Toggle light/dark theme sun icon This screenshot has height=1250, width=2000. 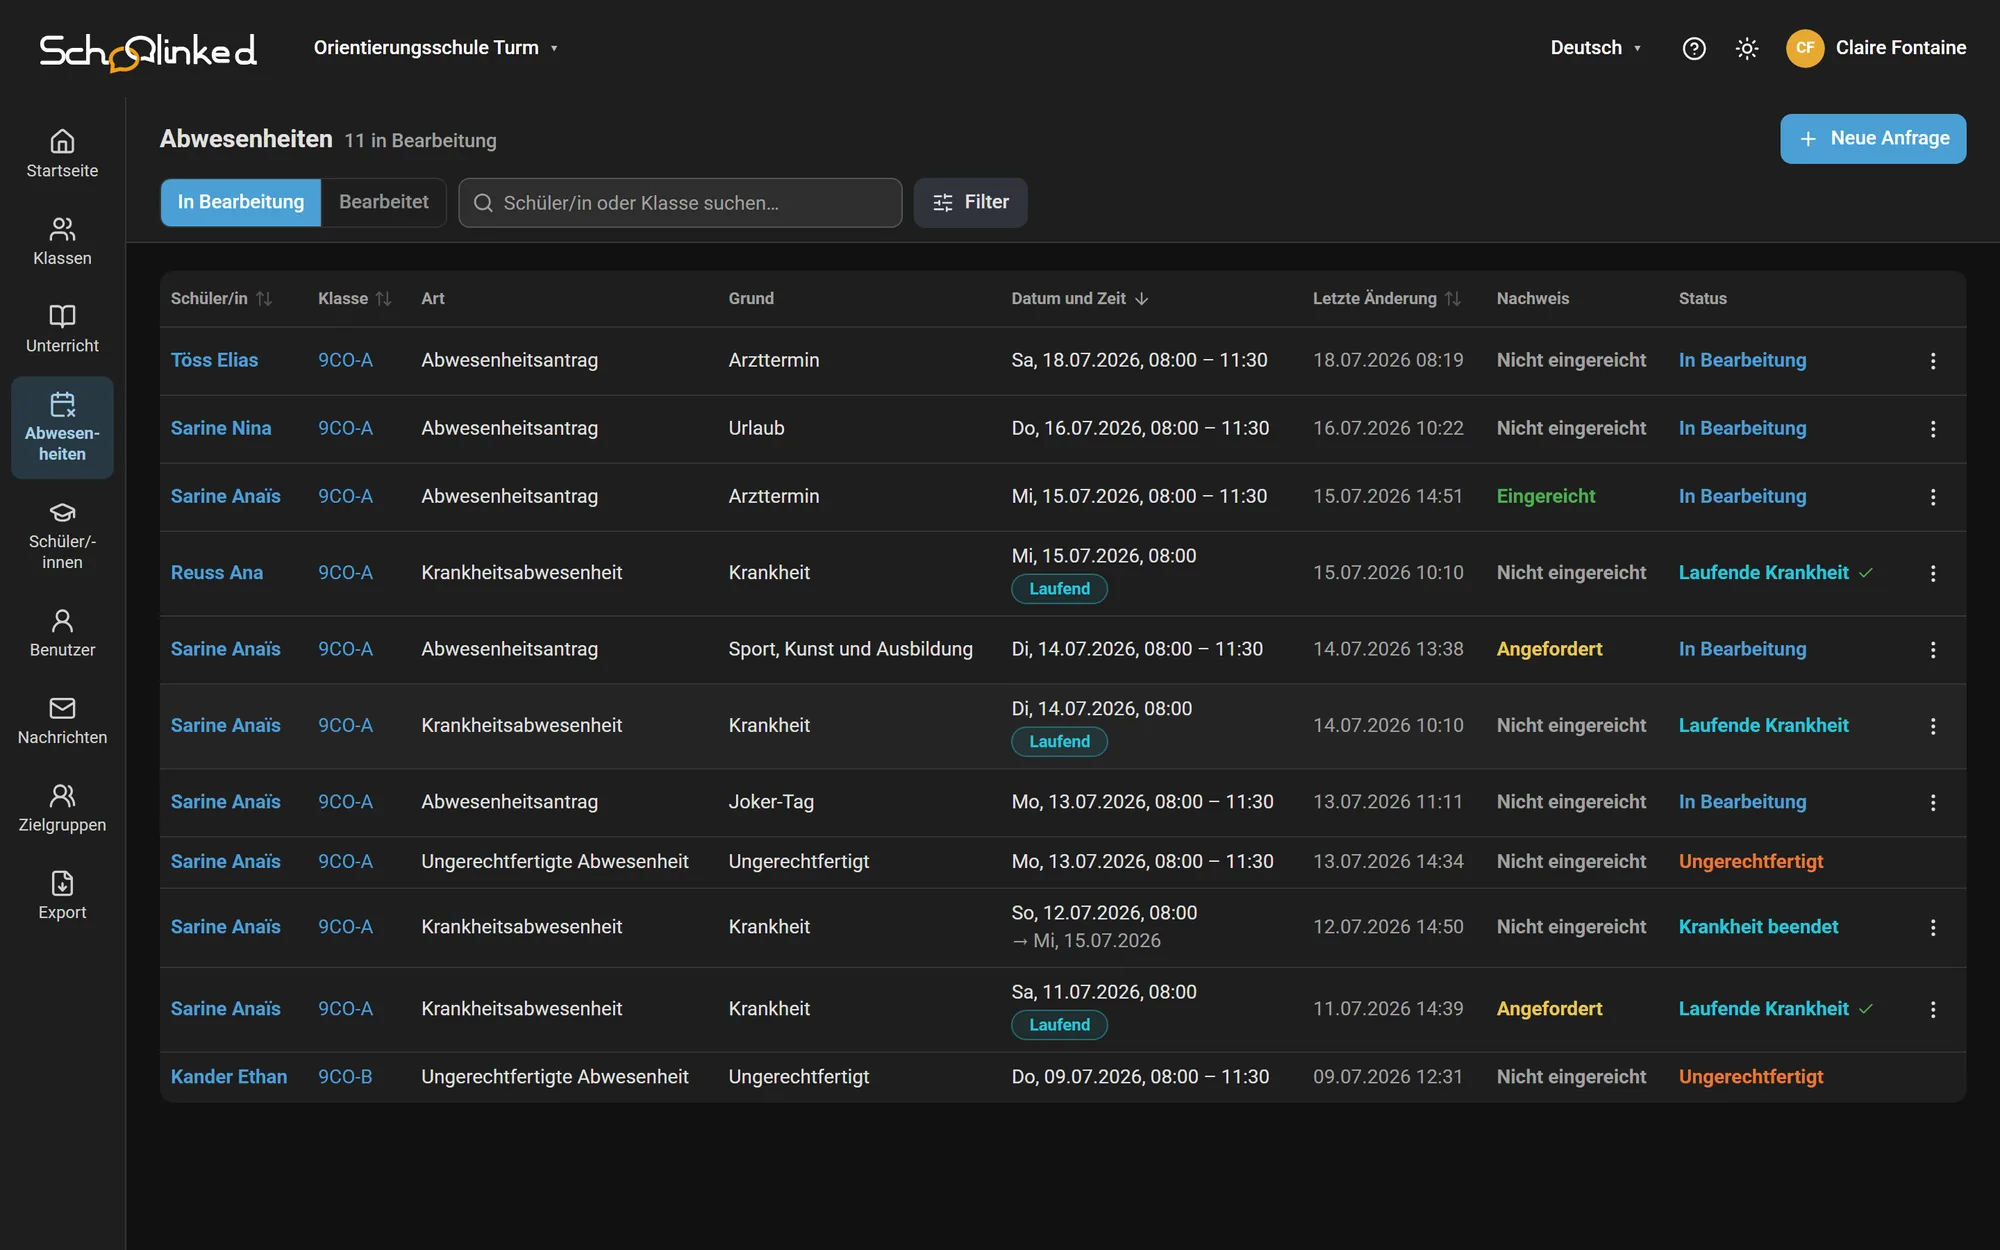click(1747, 48)
